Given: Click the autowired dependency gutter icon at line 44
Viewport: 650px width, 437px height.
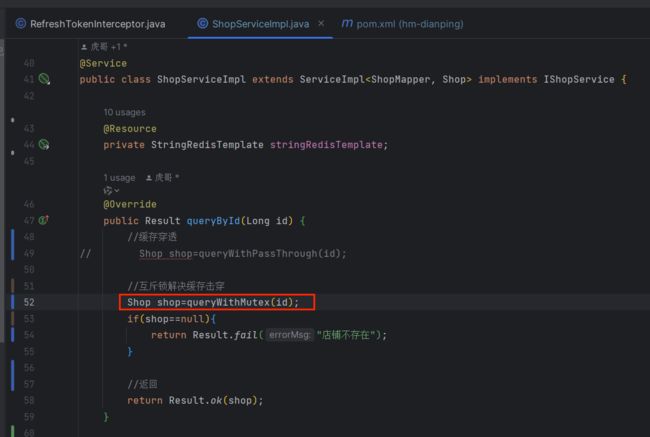Looking at the screenshot, I should [x=44, y=145].
